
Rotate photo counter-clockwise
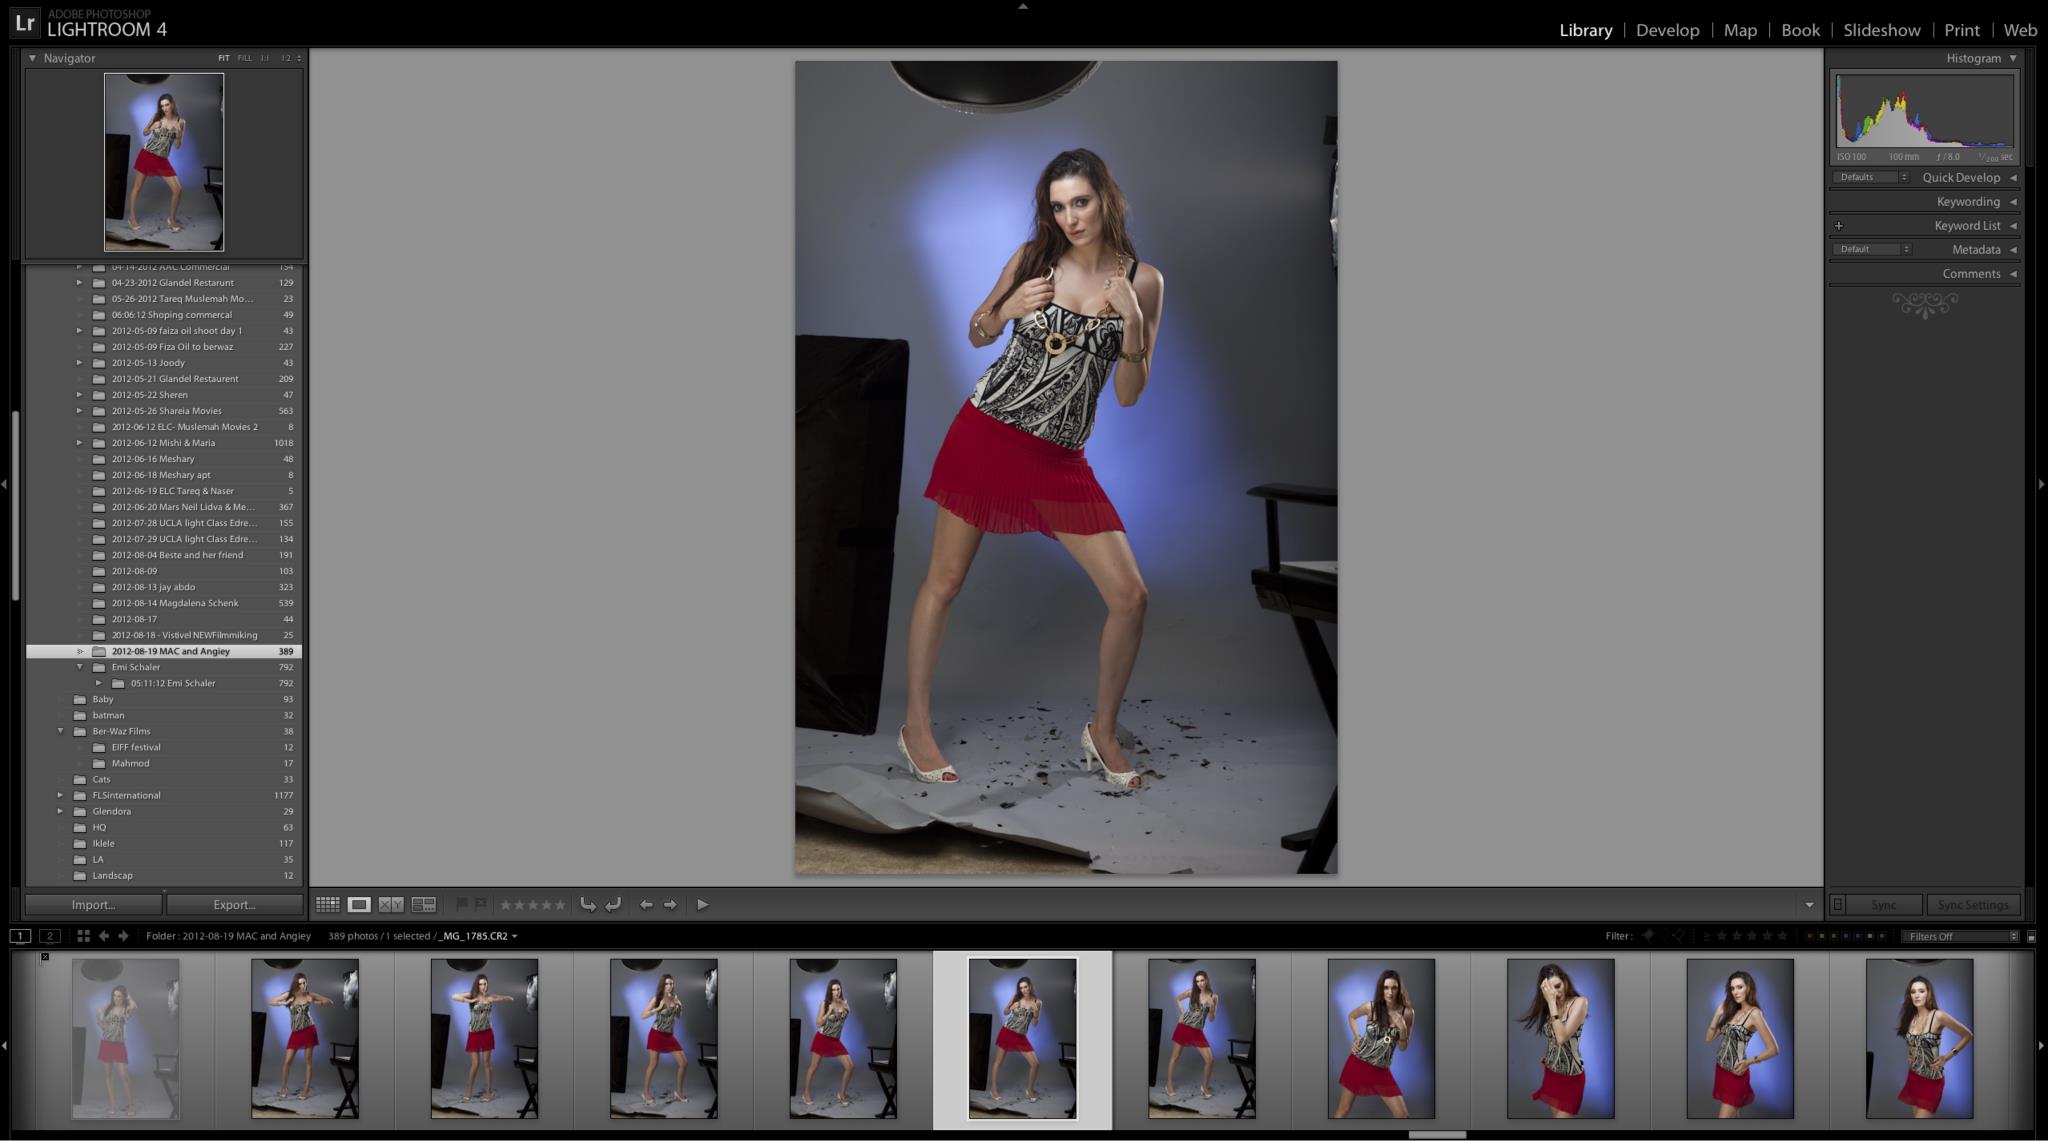pyautogui.click(x=588, y=904)
